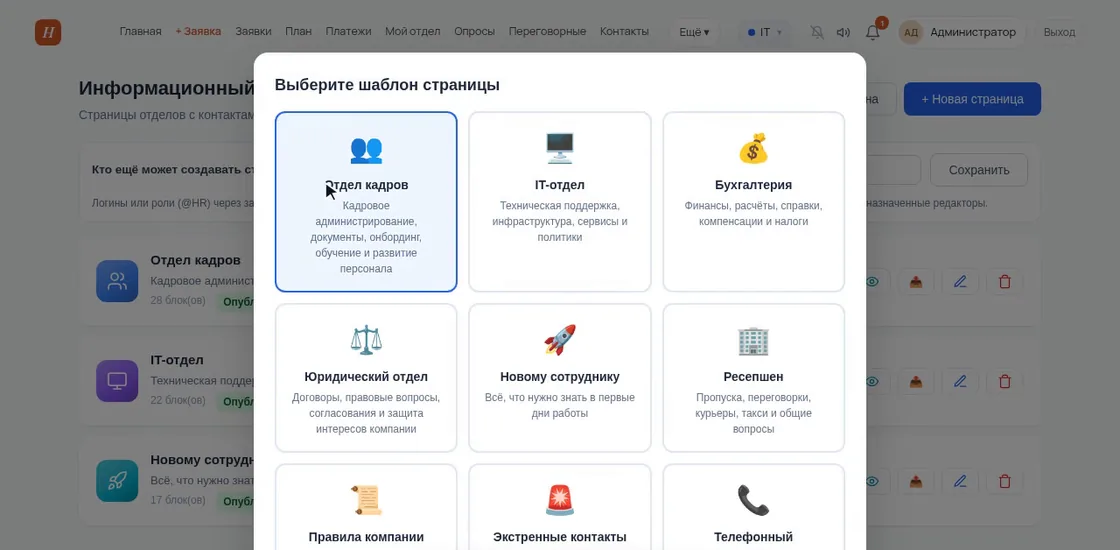
Task: Open the Опросы menu item
Action: (475, 31)
